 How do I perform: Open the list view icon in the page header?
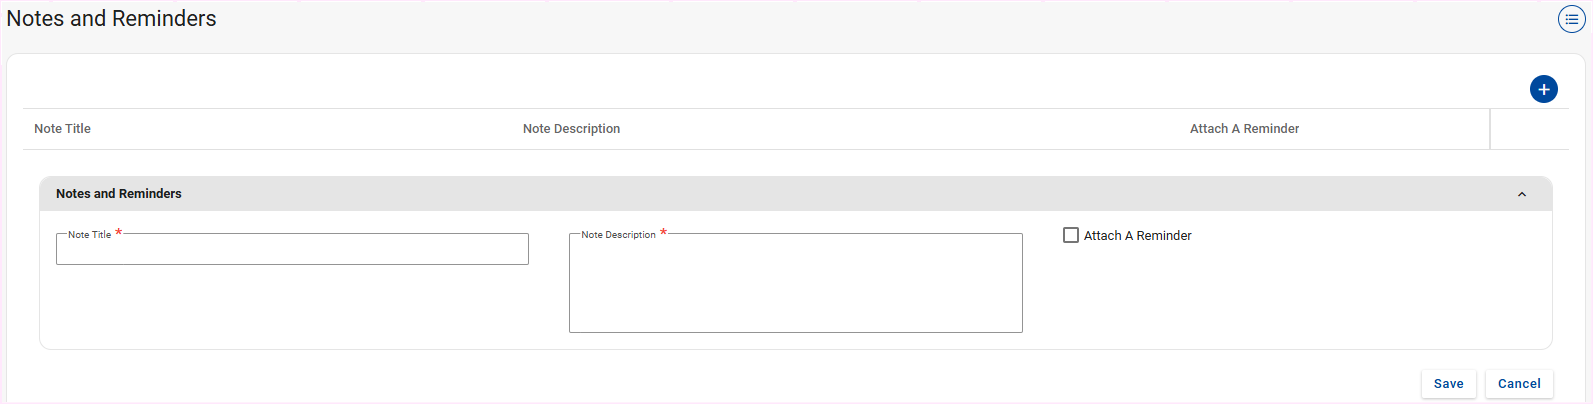point(1571,19)
